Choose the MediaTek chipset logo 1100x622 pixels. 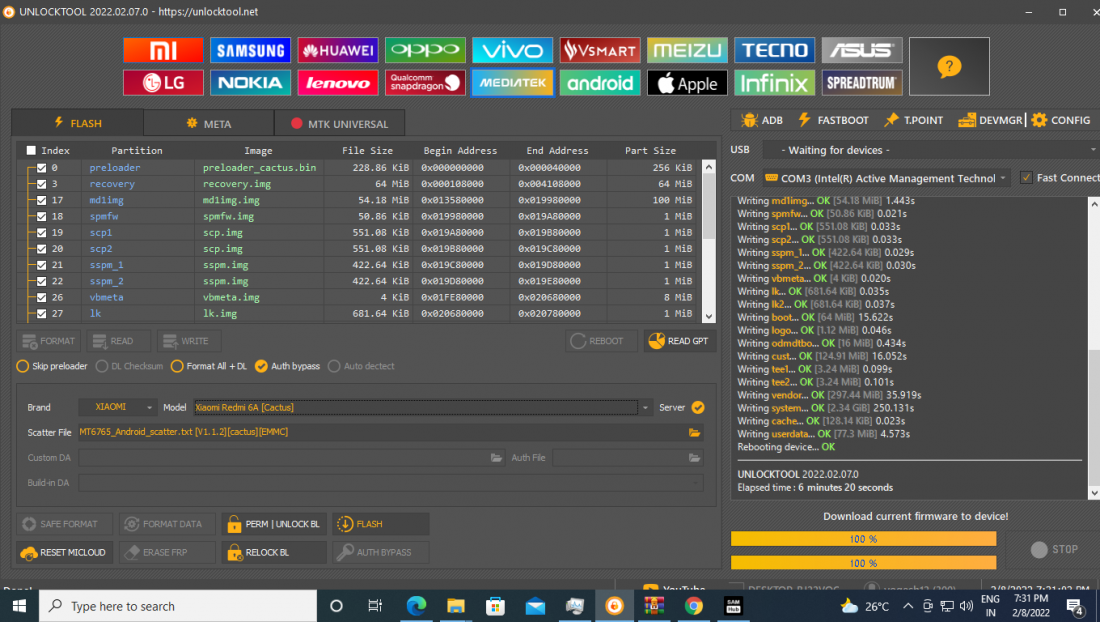point(512,83)
